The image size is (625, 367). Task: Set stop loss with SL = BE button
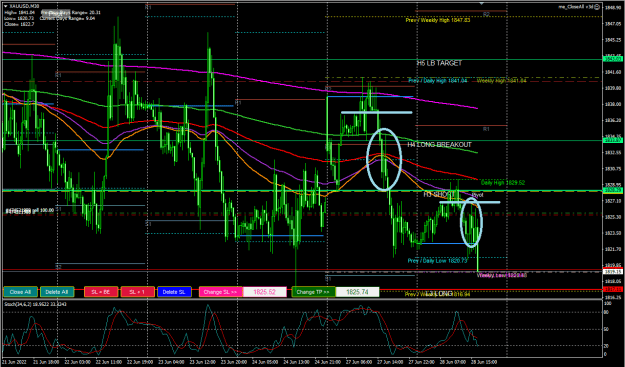pyautogui.click(x=101, y=292)
